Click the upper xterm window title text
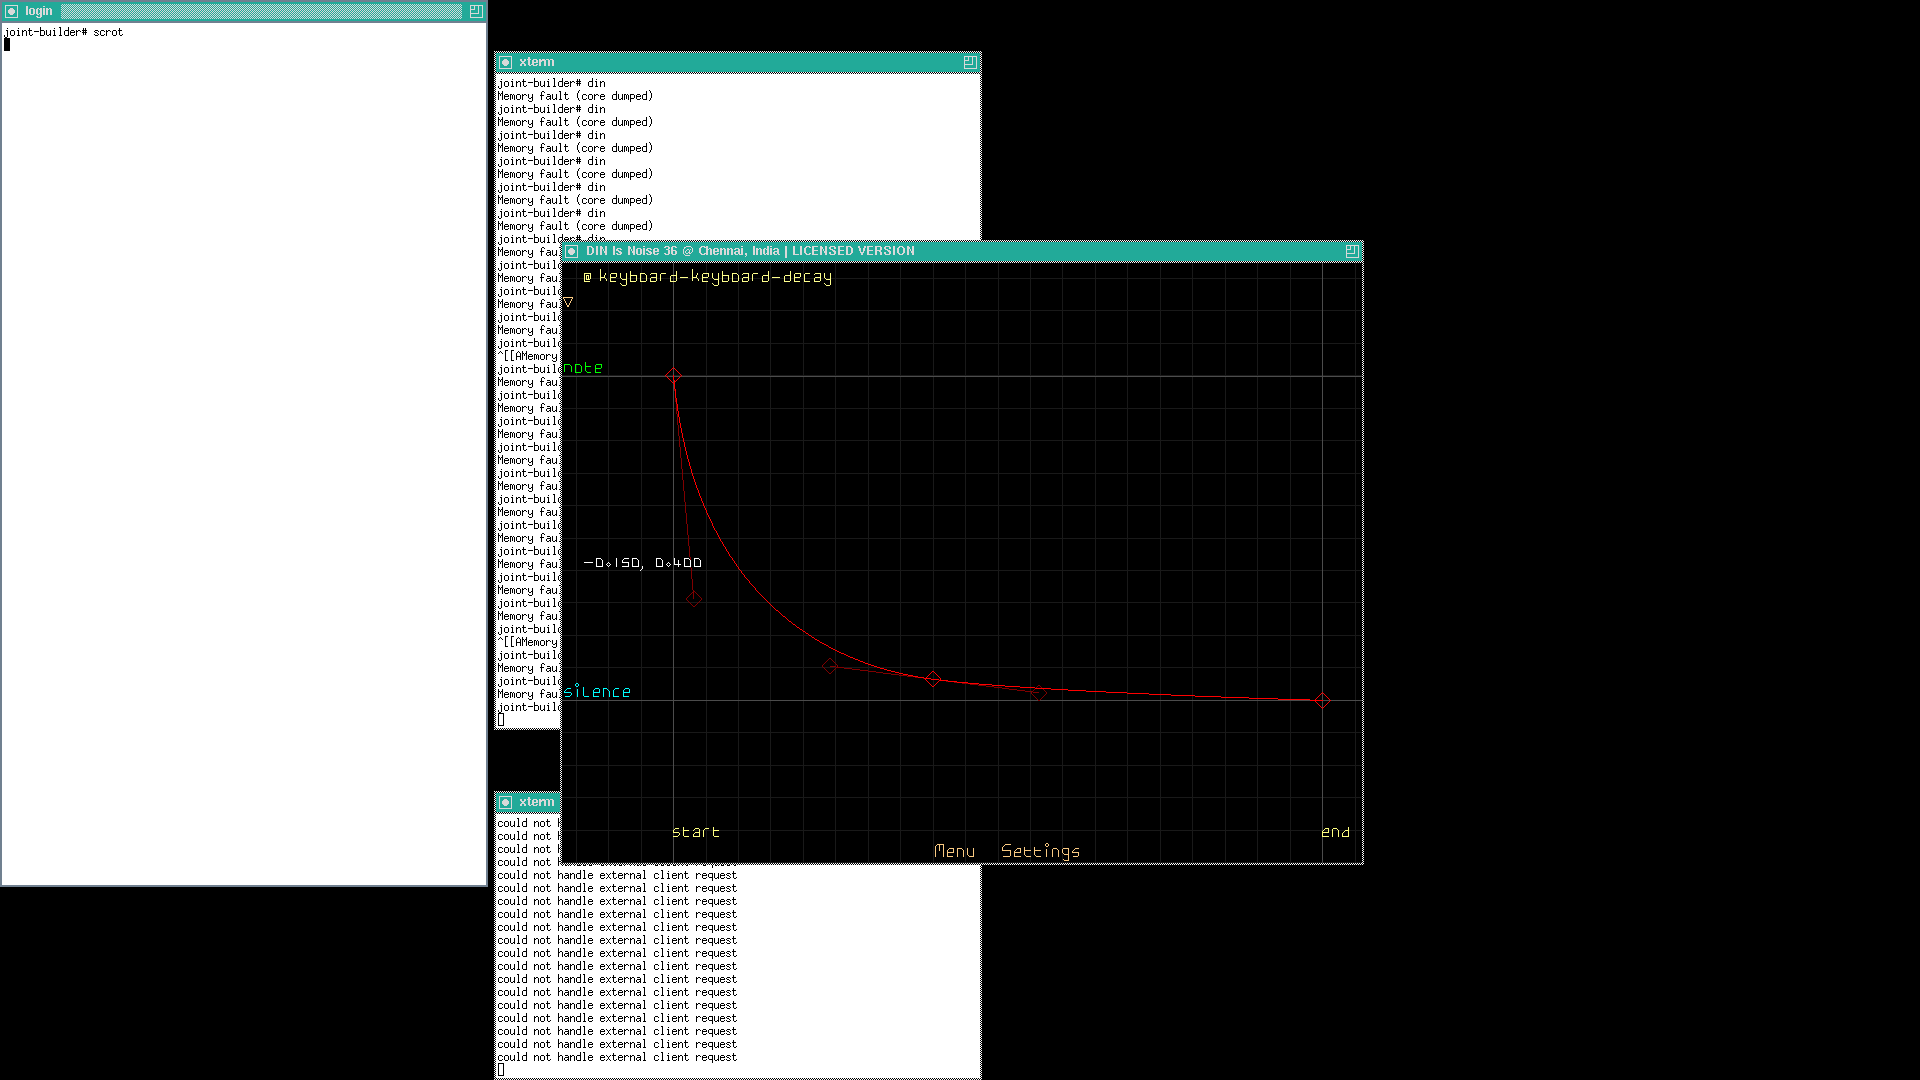 536,62
